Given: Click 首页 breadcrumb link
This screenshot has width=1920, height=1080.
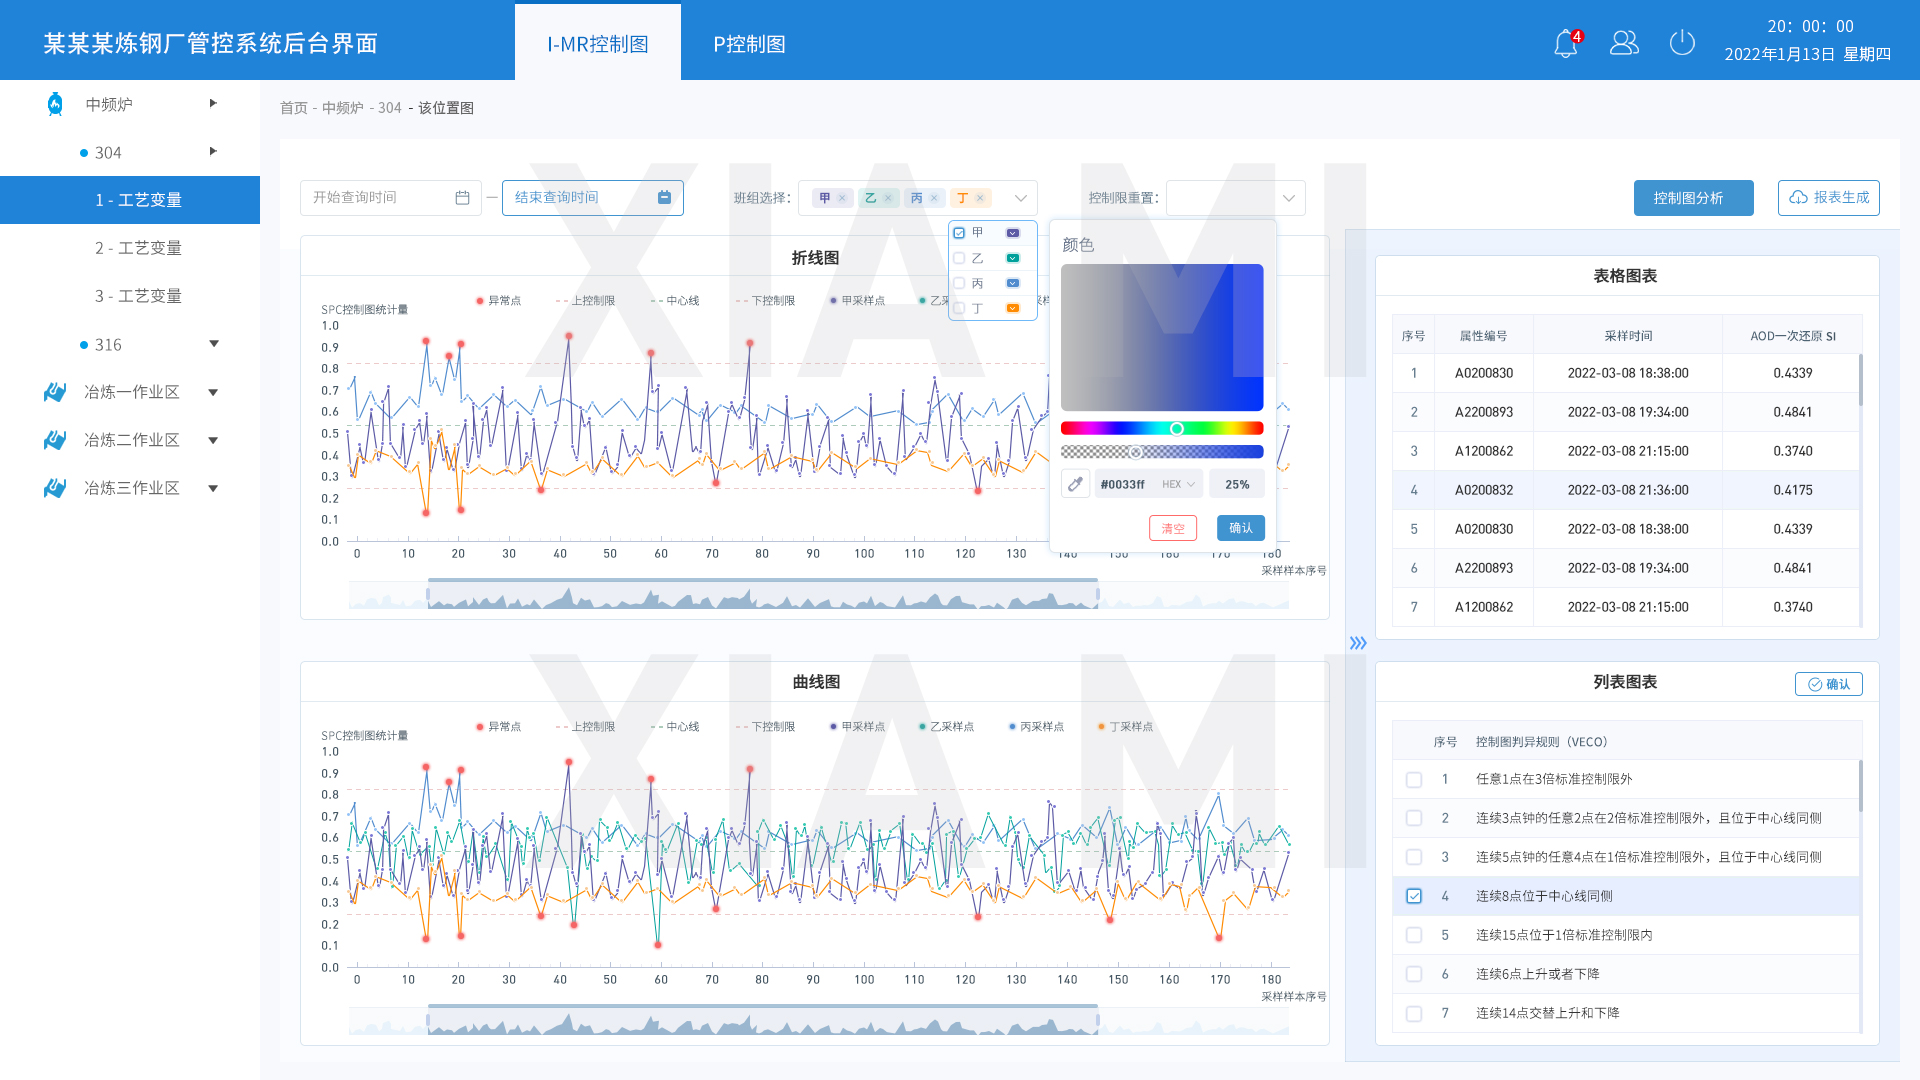Looking at the screenshot, I should tap(293, 108).
